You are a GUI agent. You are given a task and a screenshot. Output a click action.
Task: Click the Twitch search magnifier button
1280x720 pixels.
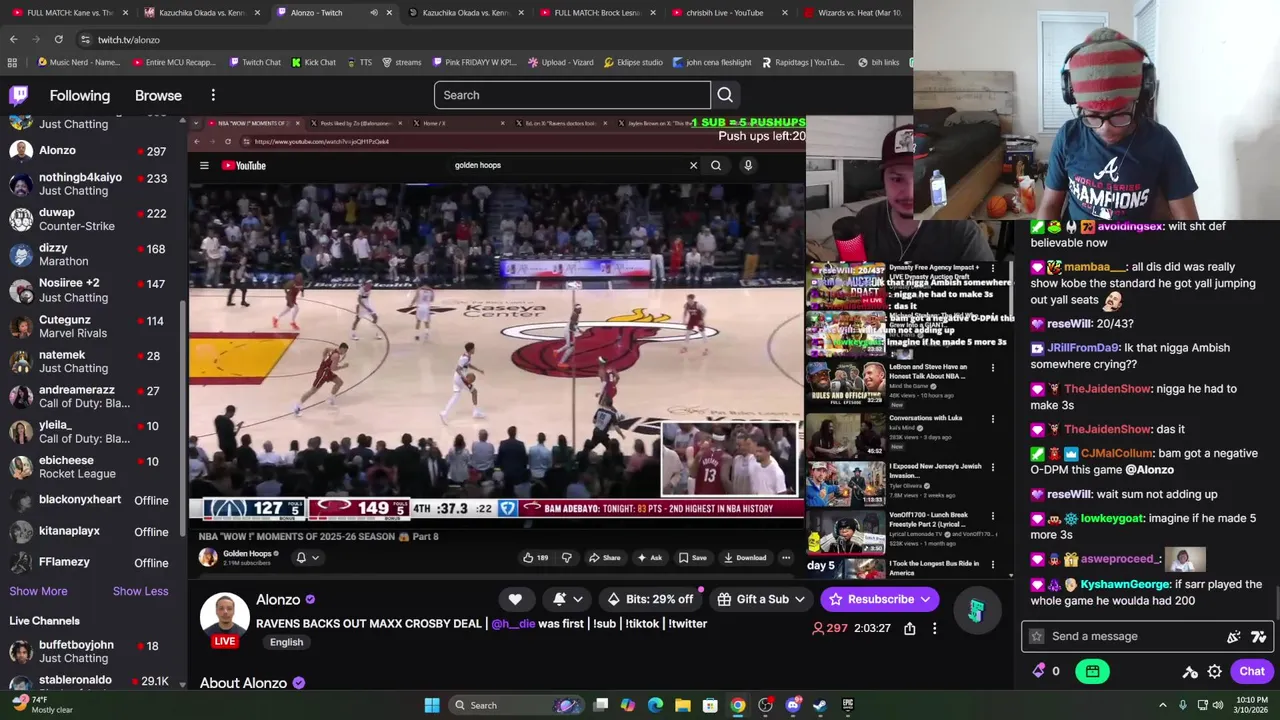point(725,95)
